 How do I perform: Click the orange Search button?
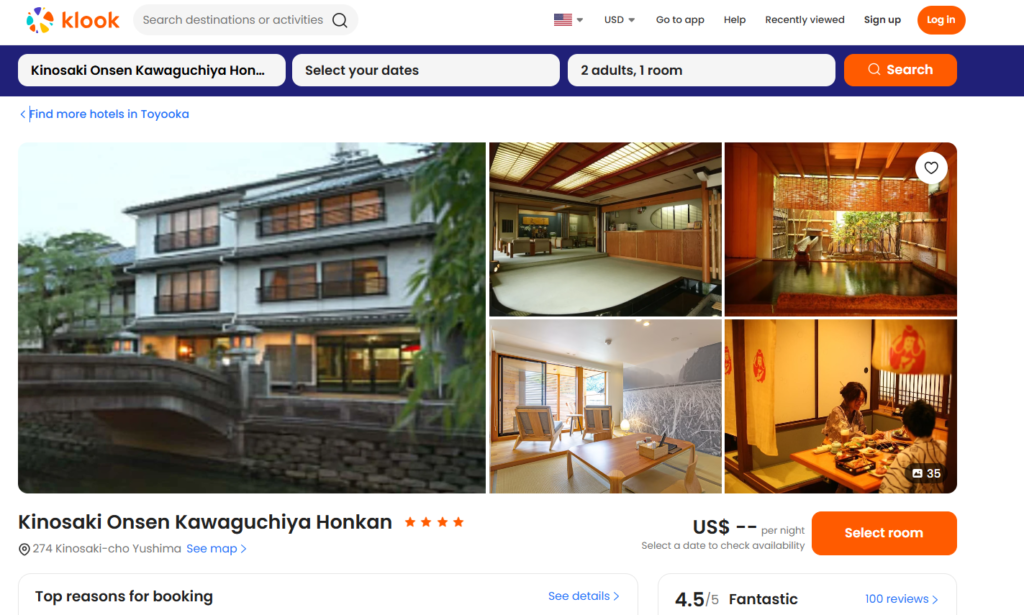point(900,70)
